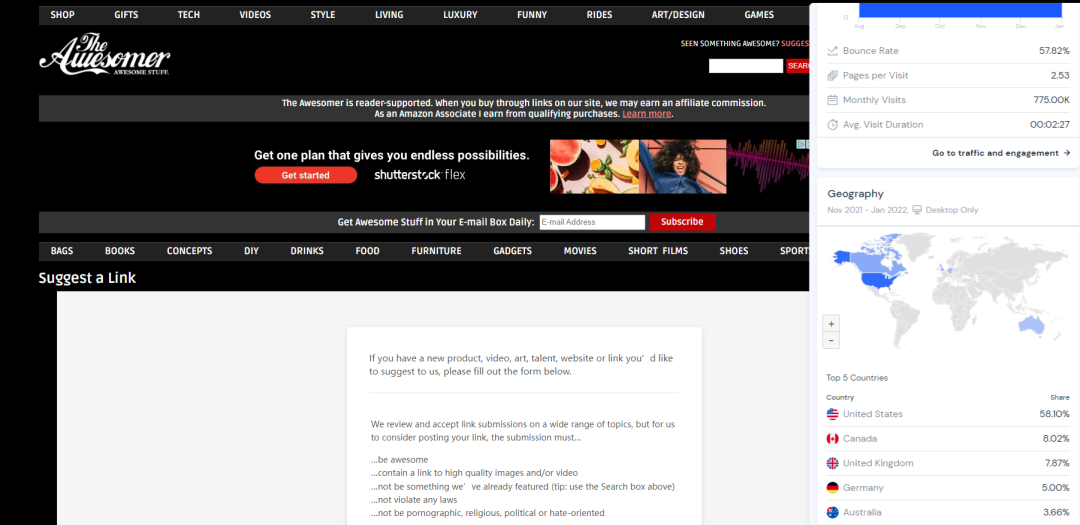Image resolution: width=1080 pixels, height=525 pixels.
Task: Click the Geography panel heading
Action: click(x=855, y=194)
